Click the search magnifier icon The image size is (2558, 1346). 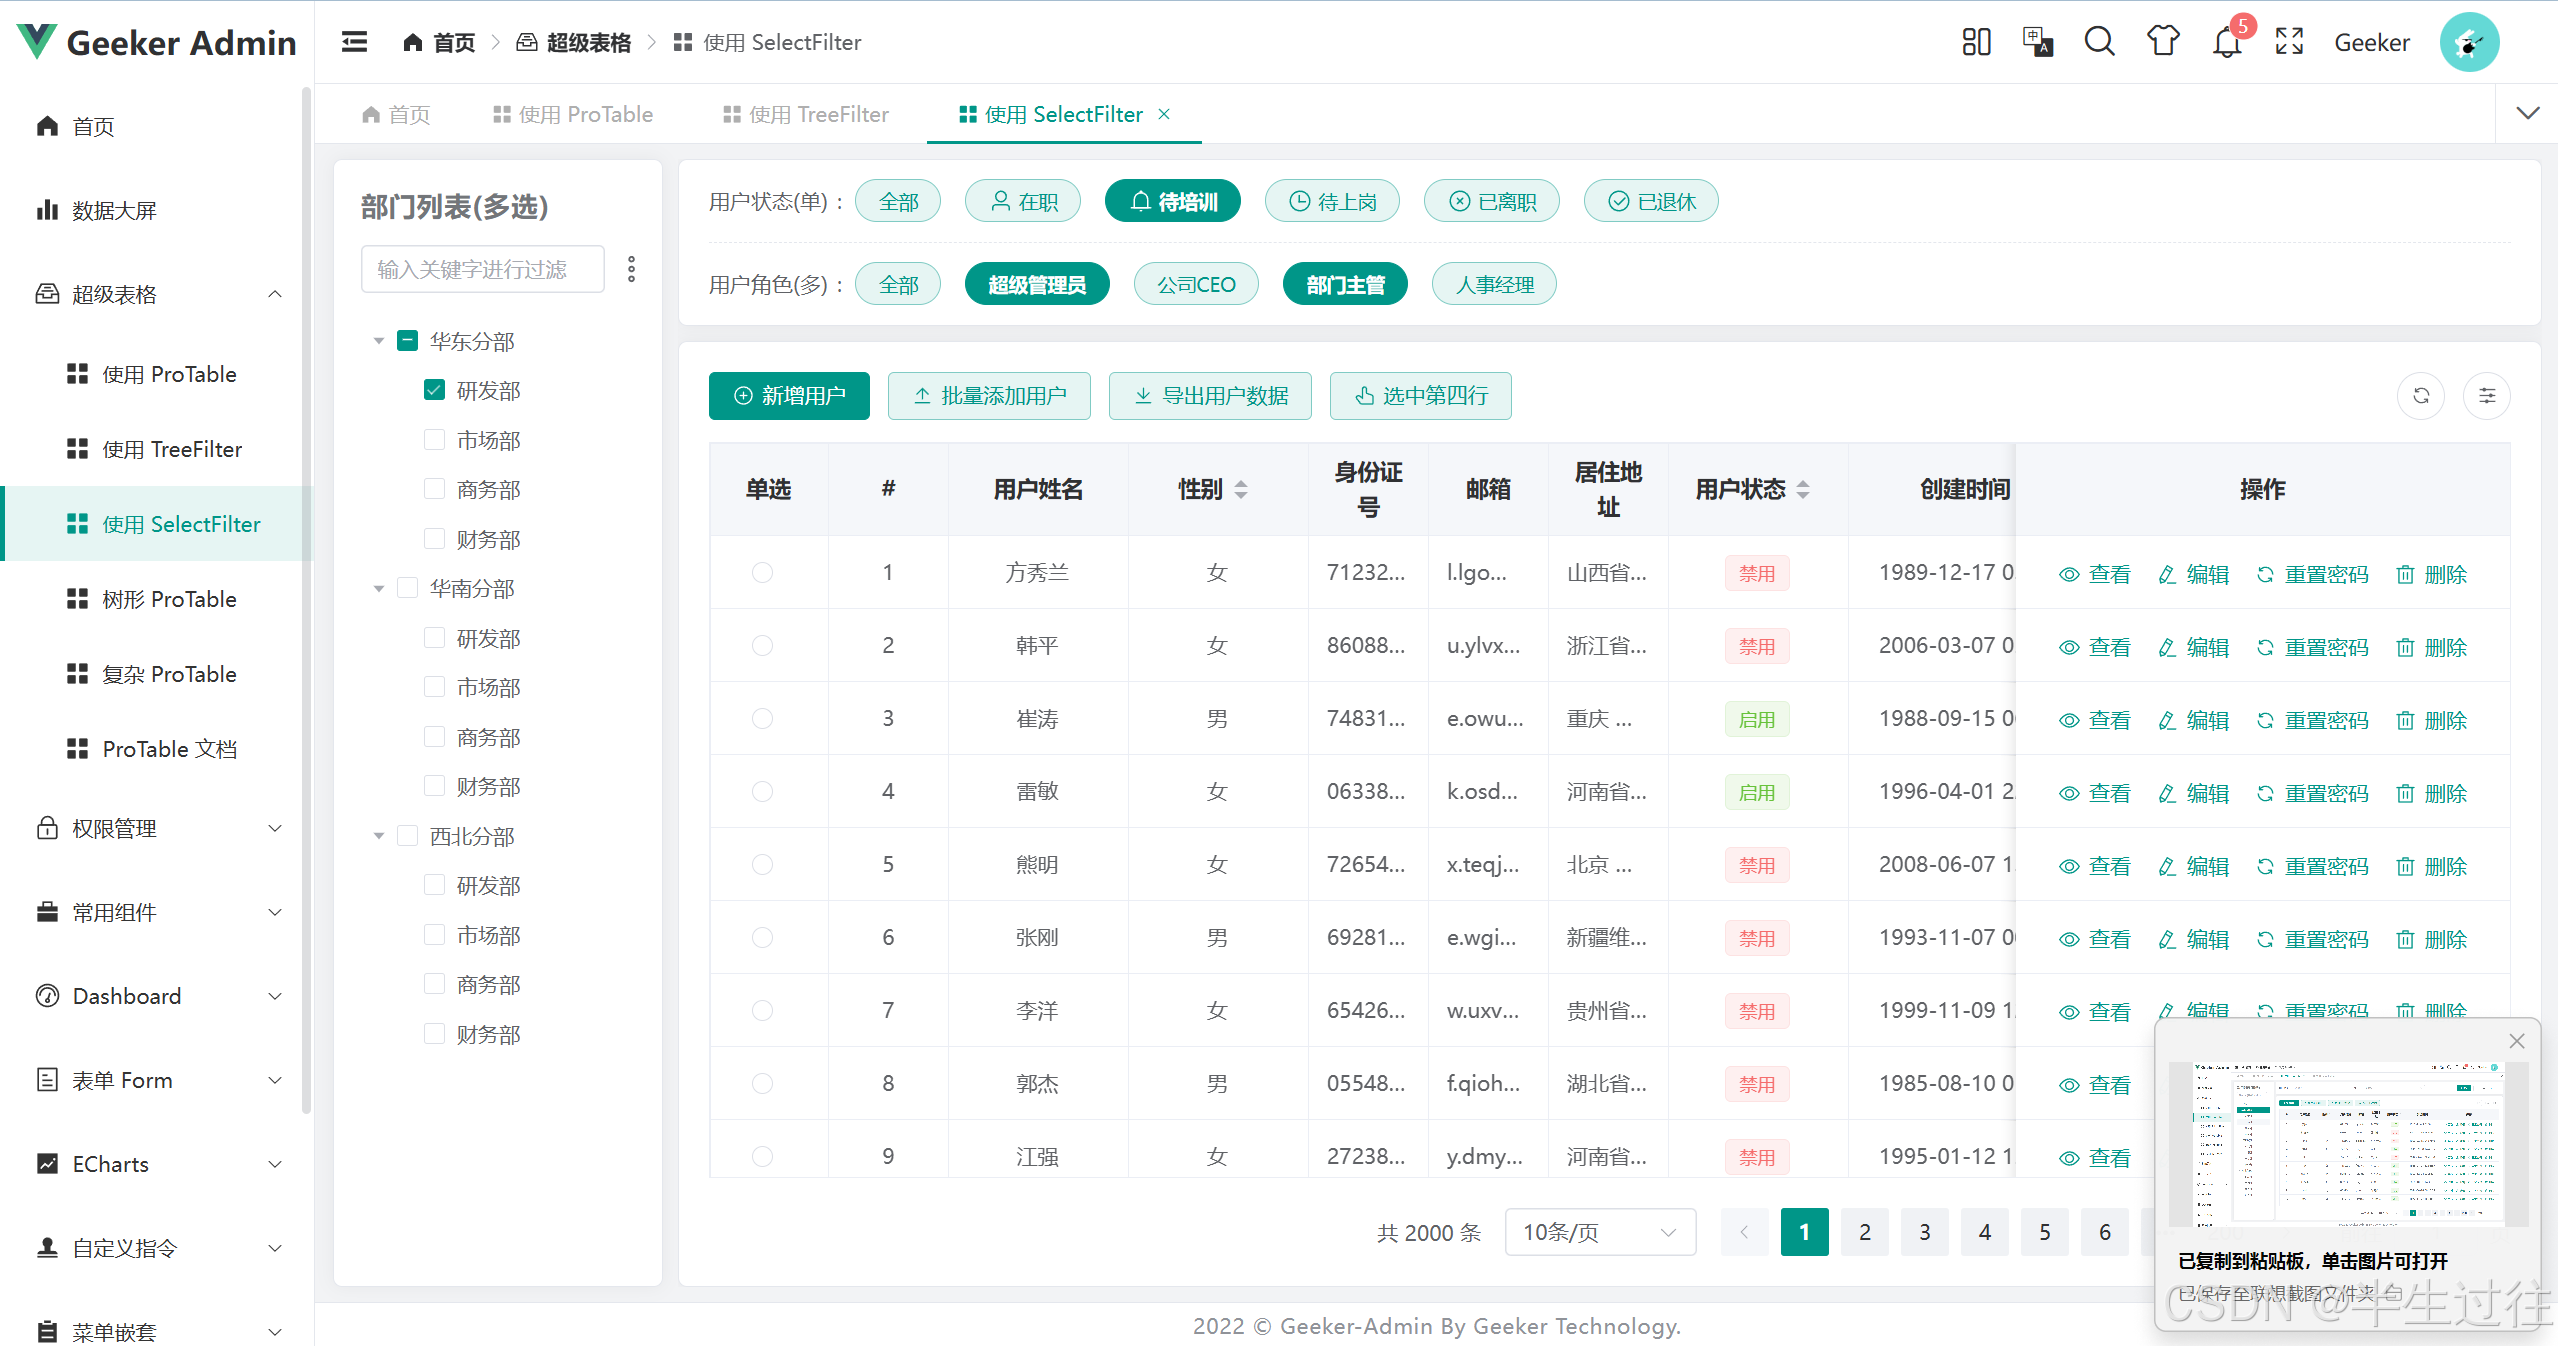[x=2099, y=42]
